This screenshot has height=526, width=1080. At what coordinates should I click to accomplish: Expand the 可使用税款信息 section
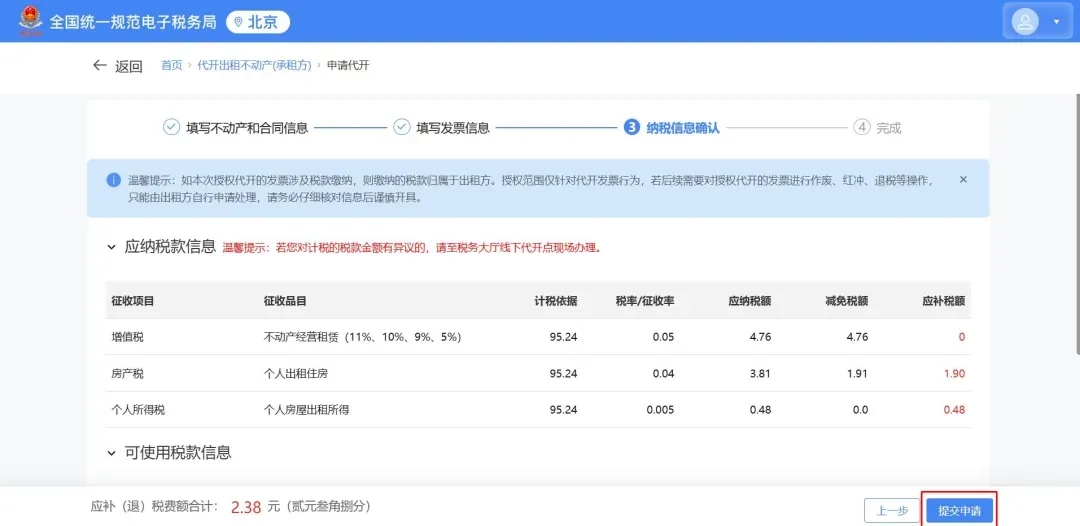(112, 453)
